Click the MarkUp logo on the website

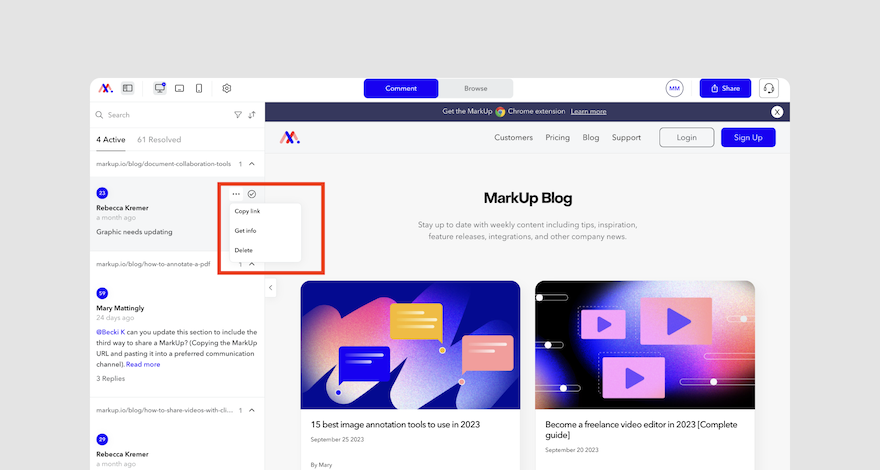290,138
